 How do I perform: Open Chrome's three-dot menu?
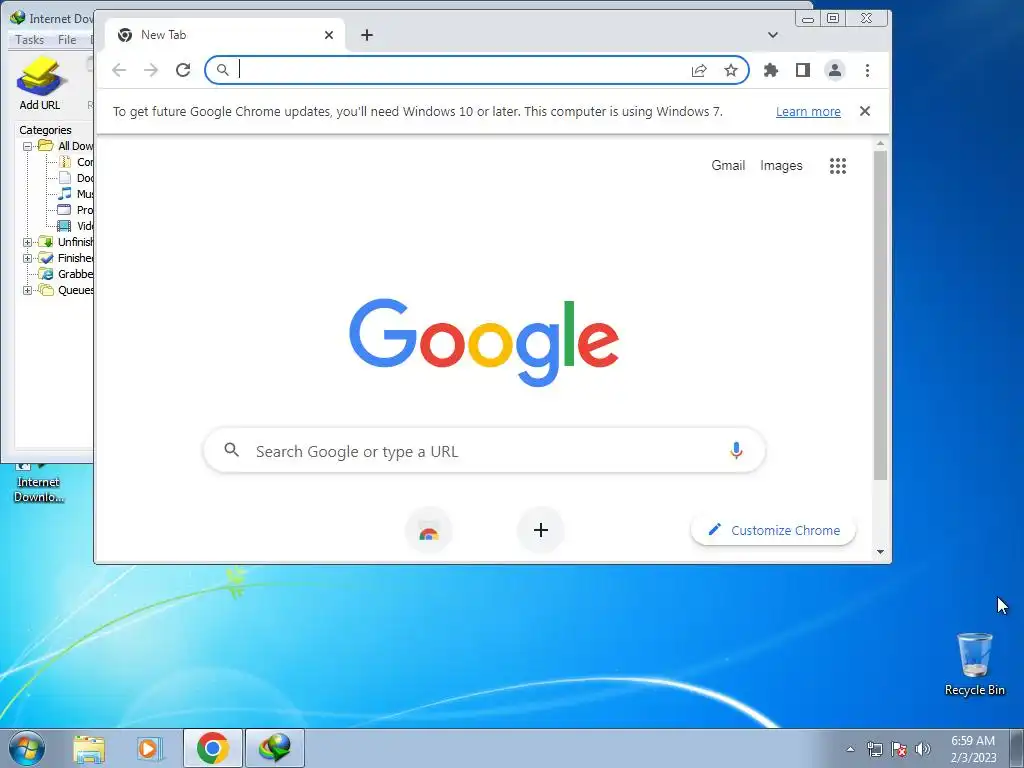click(867, 70)
